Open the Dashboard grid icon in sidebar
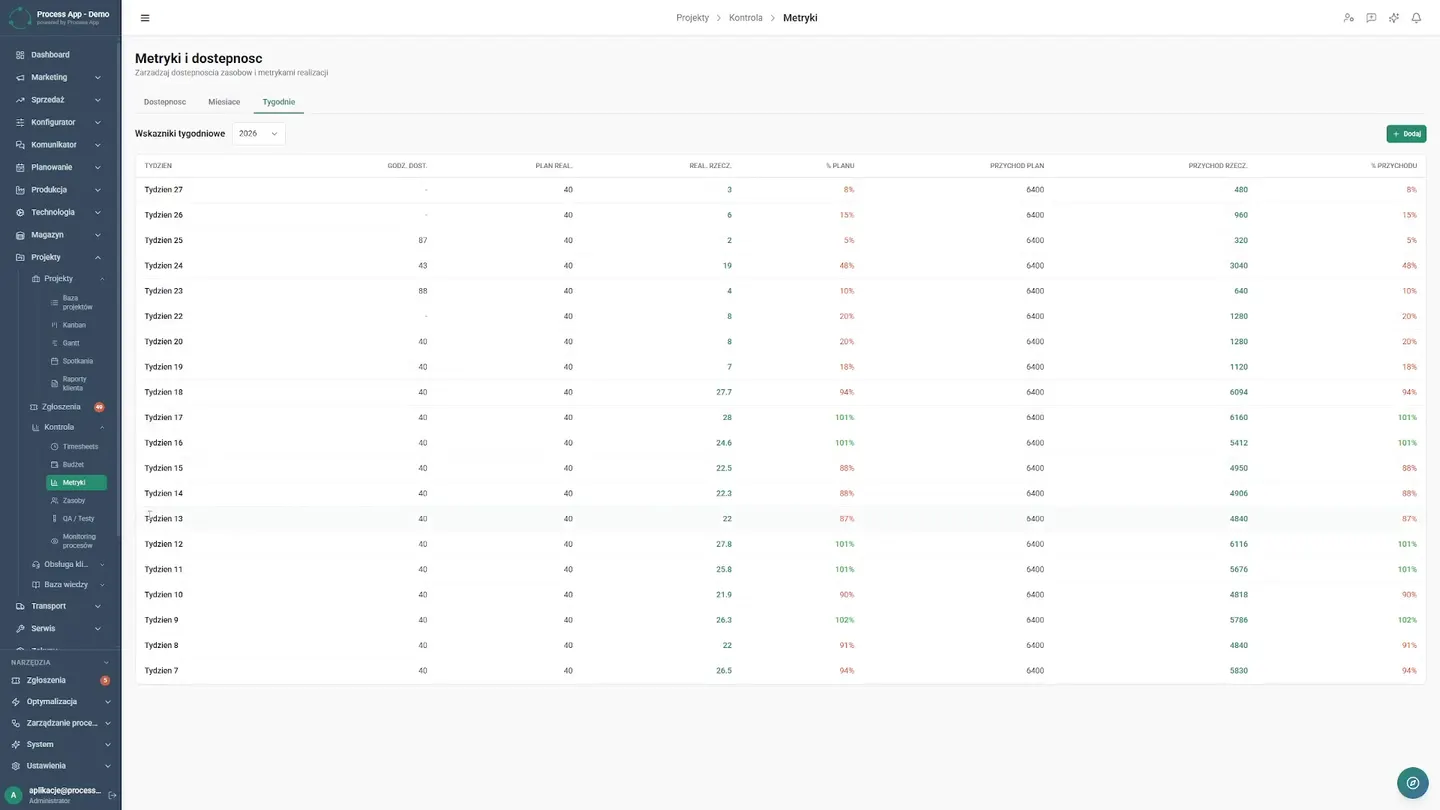The height and width of the screenshot is (810, 1440). coord(20,55)
